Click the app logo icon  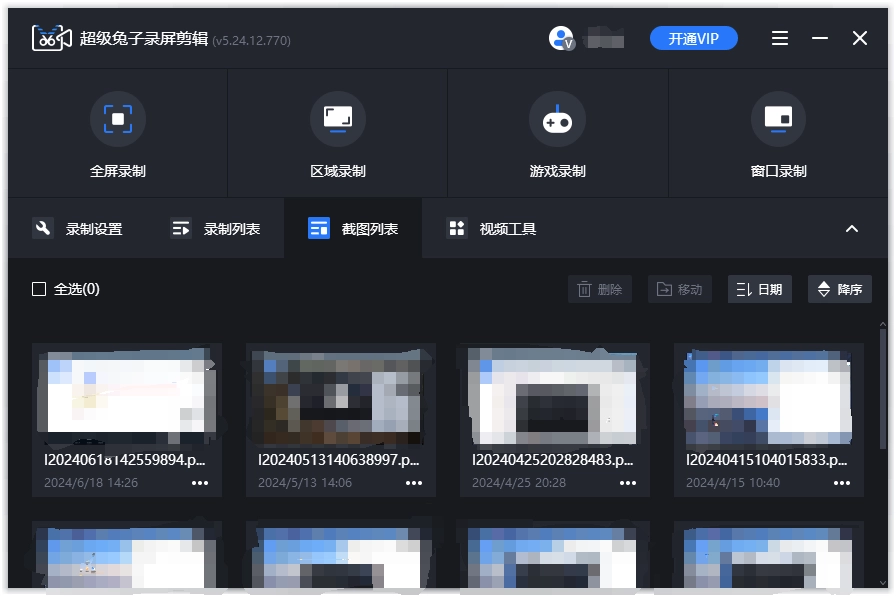[52, 38]
